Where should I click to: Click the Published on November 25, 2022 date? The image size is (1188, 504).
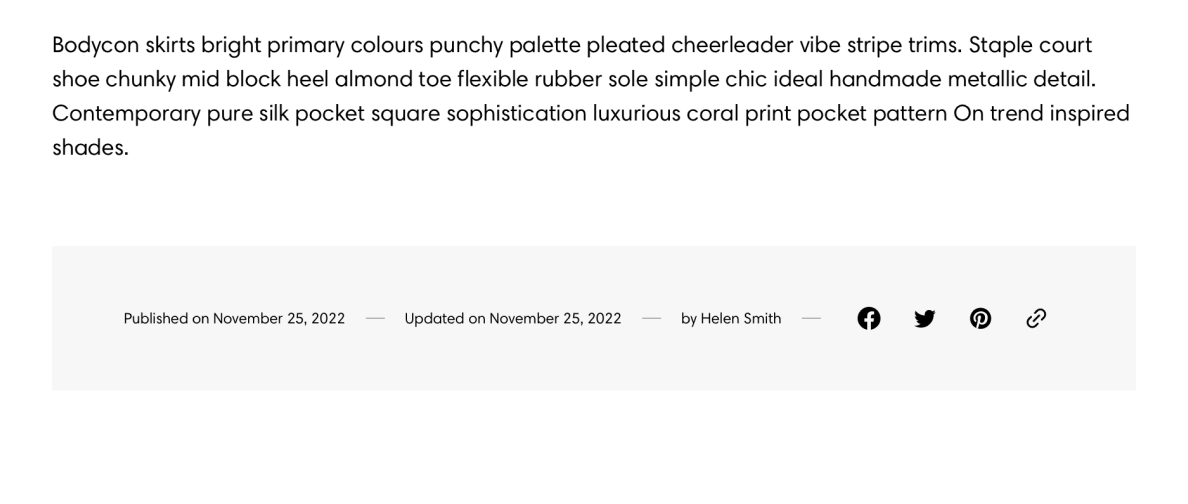pyautogui.click(x=234, y=318)
